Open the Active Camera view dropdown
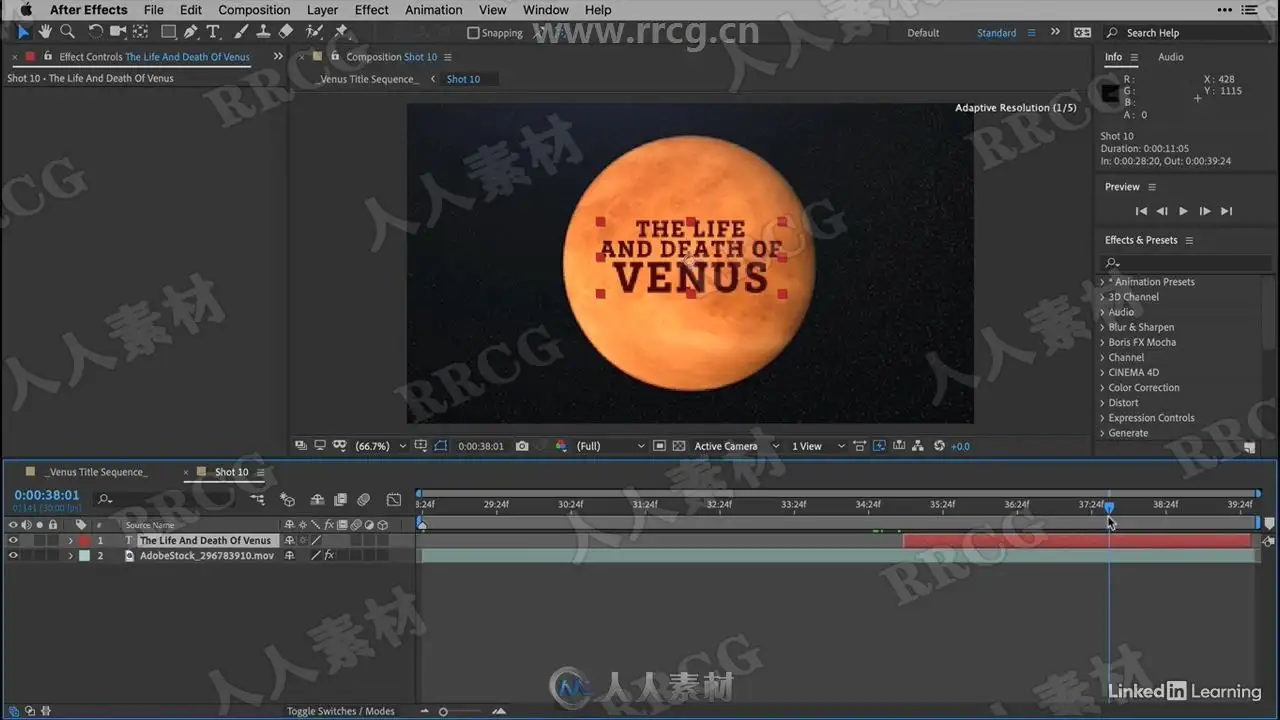Image resolution: width=1280 pixels, height=720 pixels. click(737, 446)
